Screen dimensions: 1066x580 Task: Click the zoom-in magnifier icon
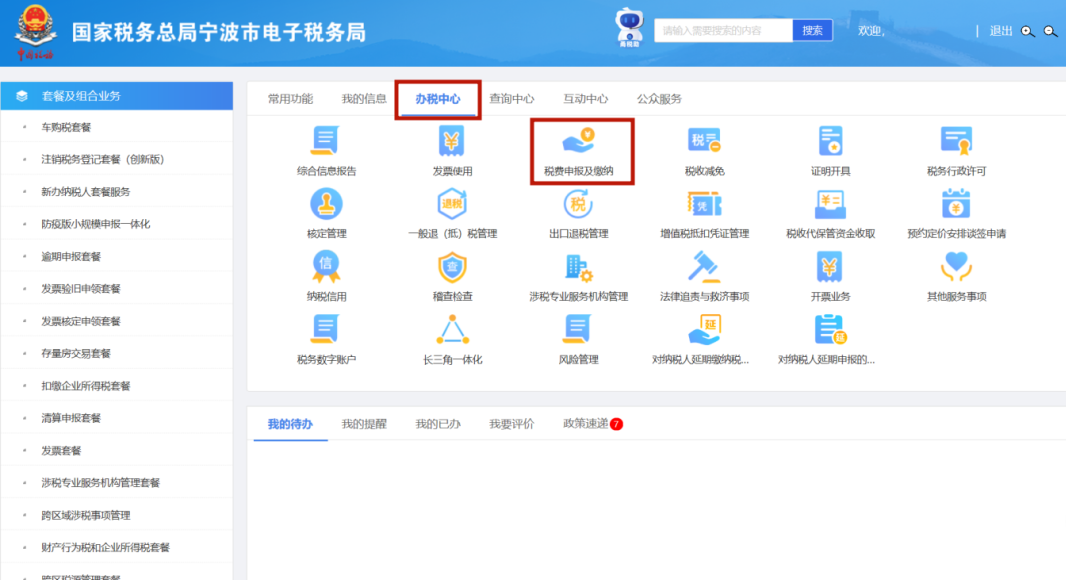point(1027,31)
